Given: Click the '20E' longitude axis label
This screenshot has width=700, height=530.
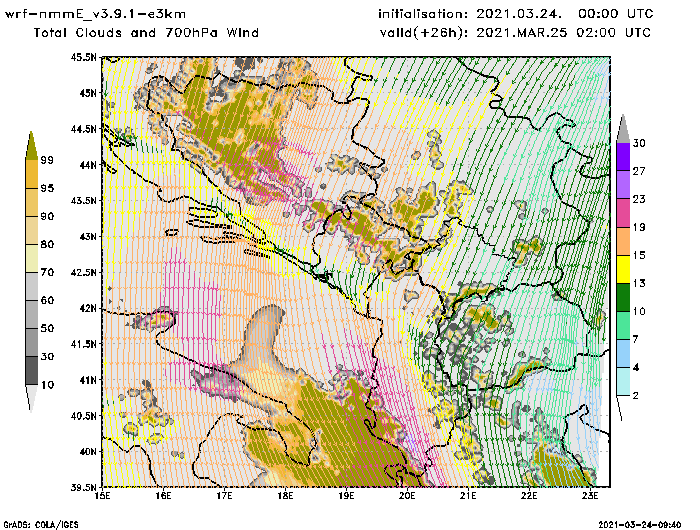Looking at the screenshot, I should click(407, 496).
